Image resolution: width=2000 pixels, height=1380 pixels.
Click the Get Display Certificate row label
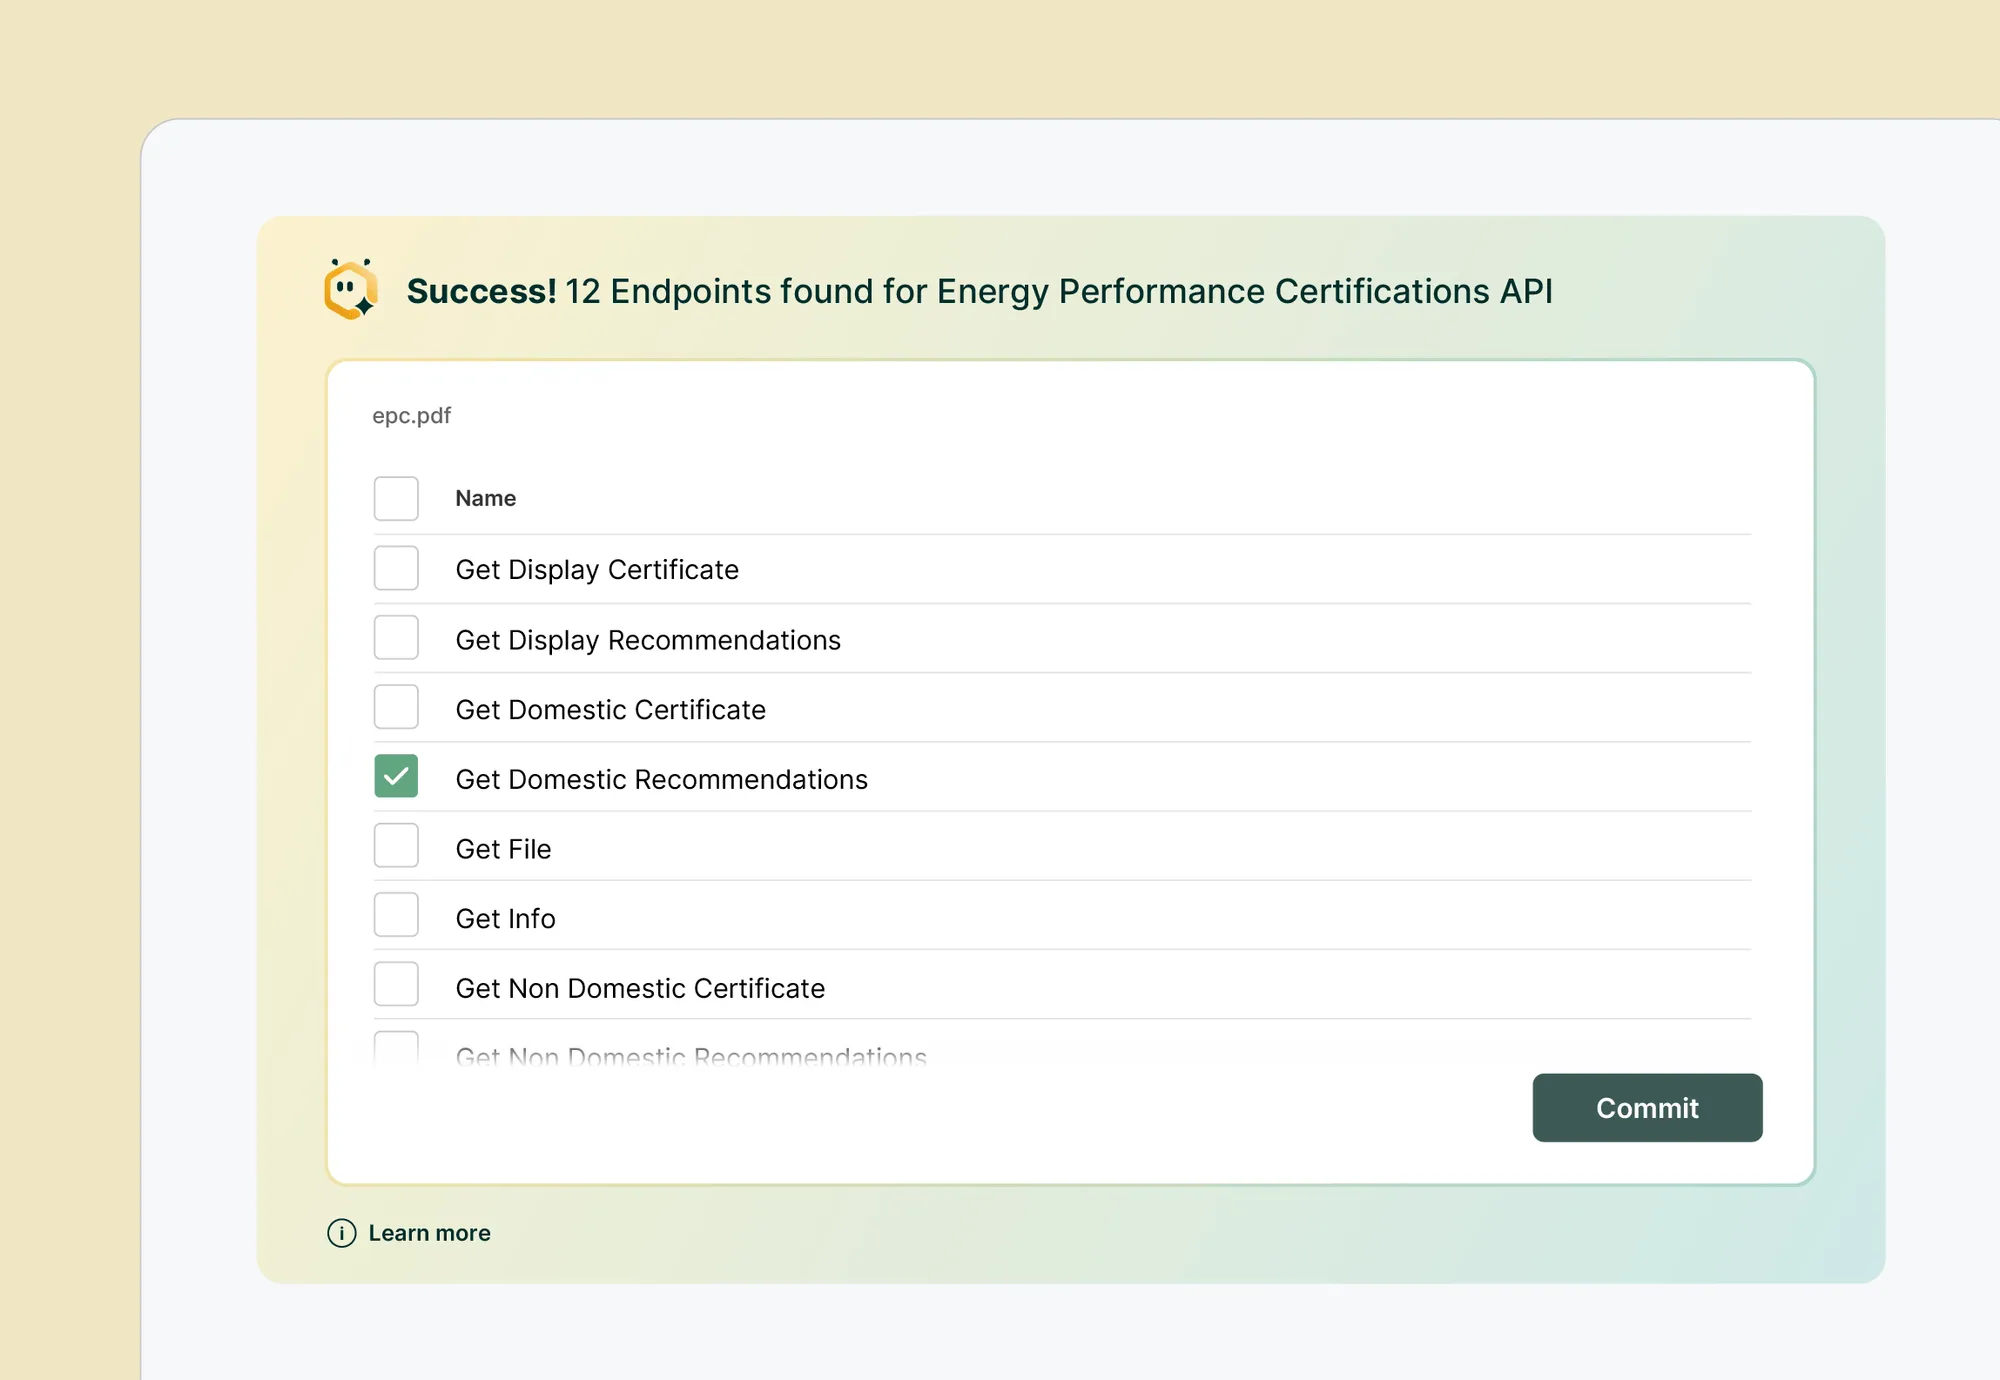tap(597, 570)
